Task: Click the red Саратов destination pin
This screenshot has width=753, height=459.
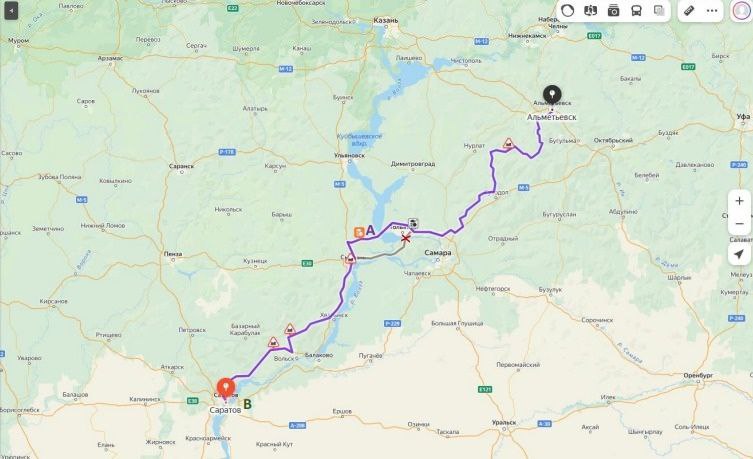Action: (x=226, y=389)
